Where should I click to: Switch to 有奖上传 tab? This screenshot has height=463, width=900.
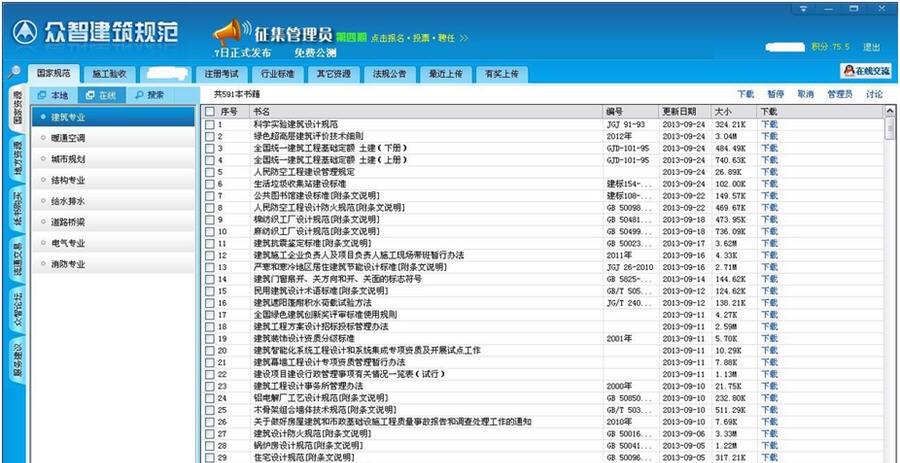(x=502, y=75)
